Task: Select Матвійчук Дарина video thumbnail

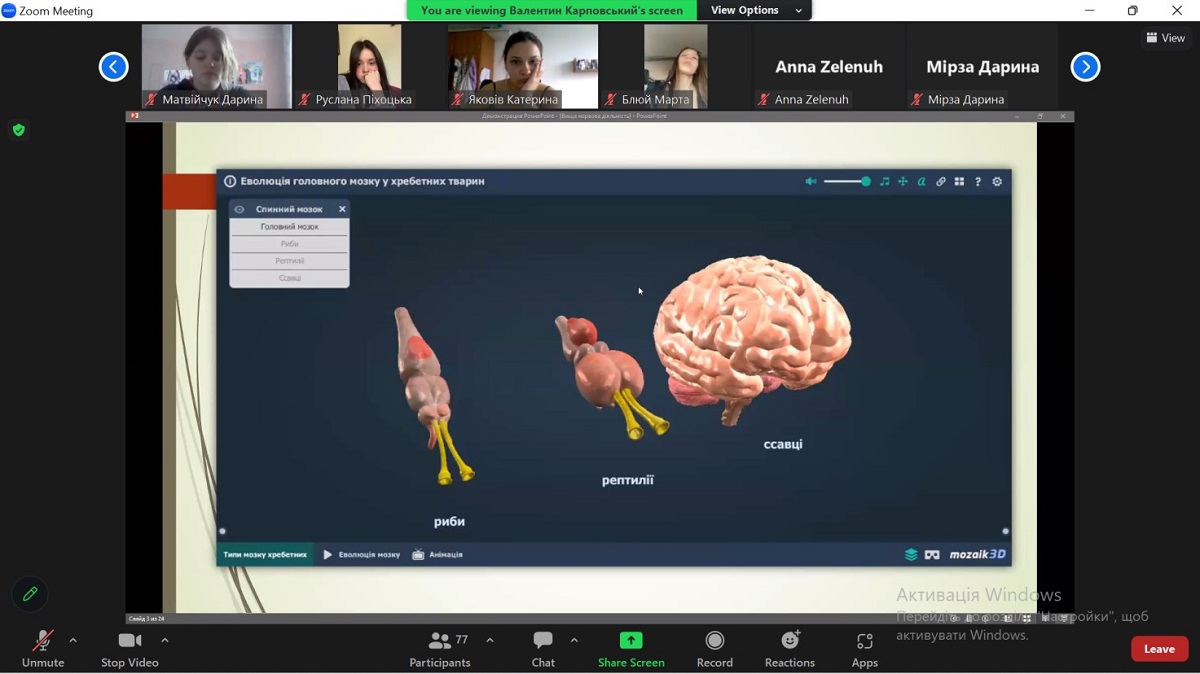Action: tap(217, 66)
